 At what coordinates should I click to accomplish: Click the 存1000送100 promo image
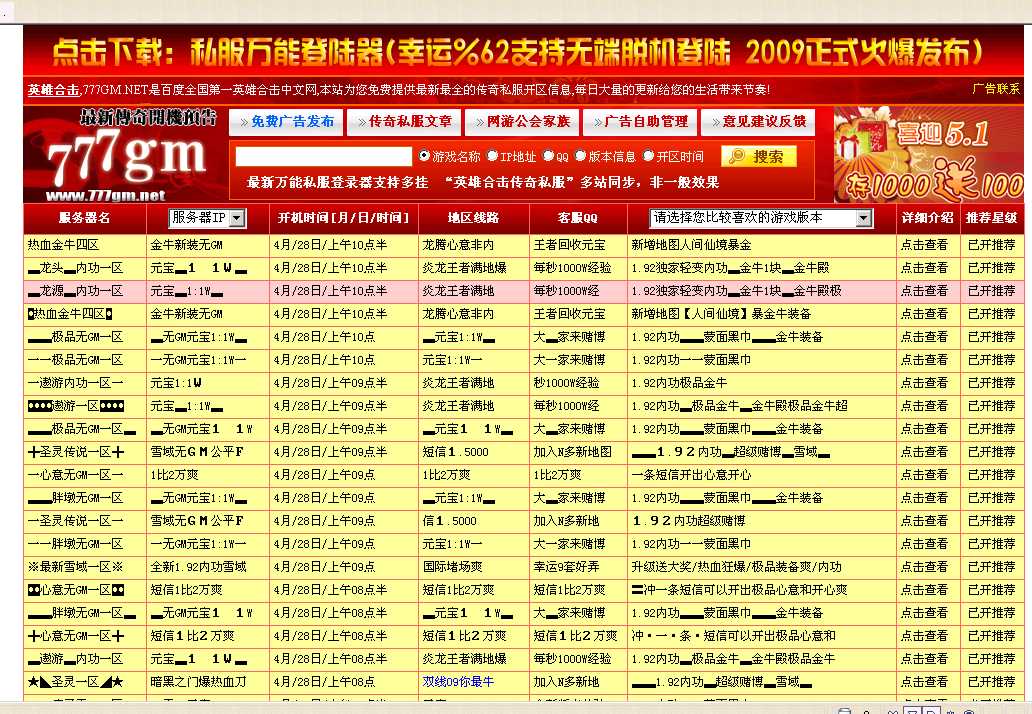940,185
